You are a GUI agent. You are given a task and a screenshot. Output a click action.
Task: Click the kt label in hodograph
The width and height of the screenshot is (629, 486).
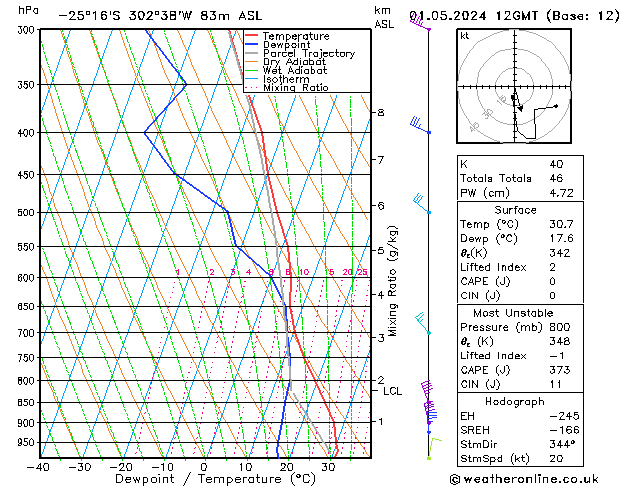click(465, 36)
